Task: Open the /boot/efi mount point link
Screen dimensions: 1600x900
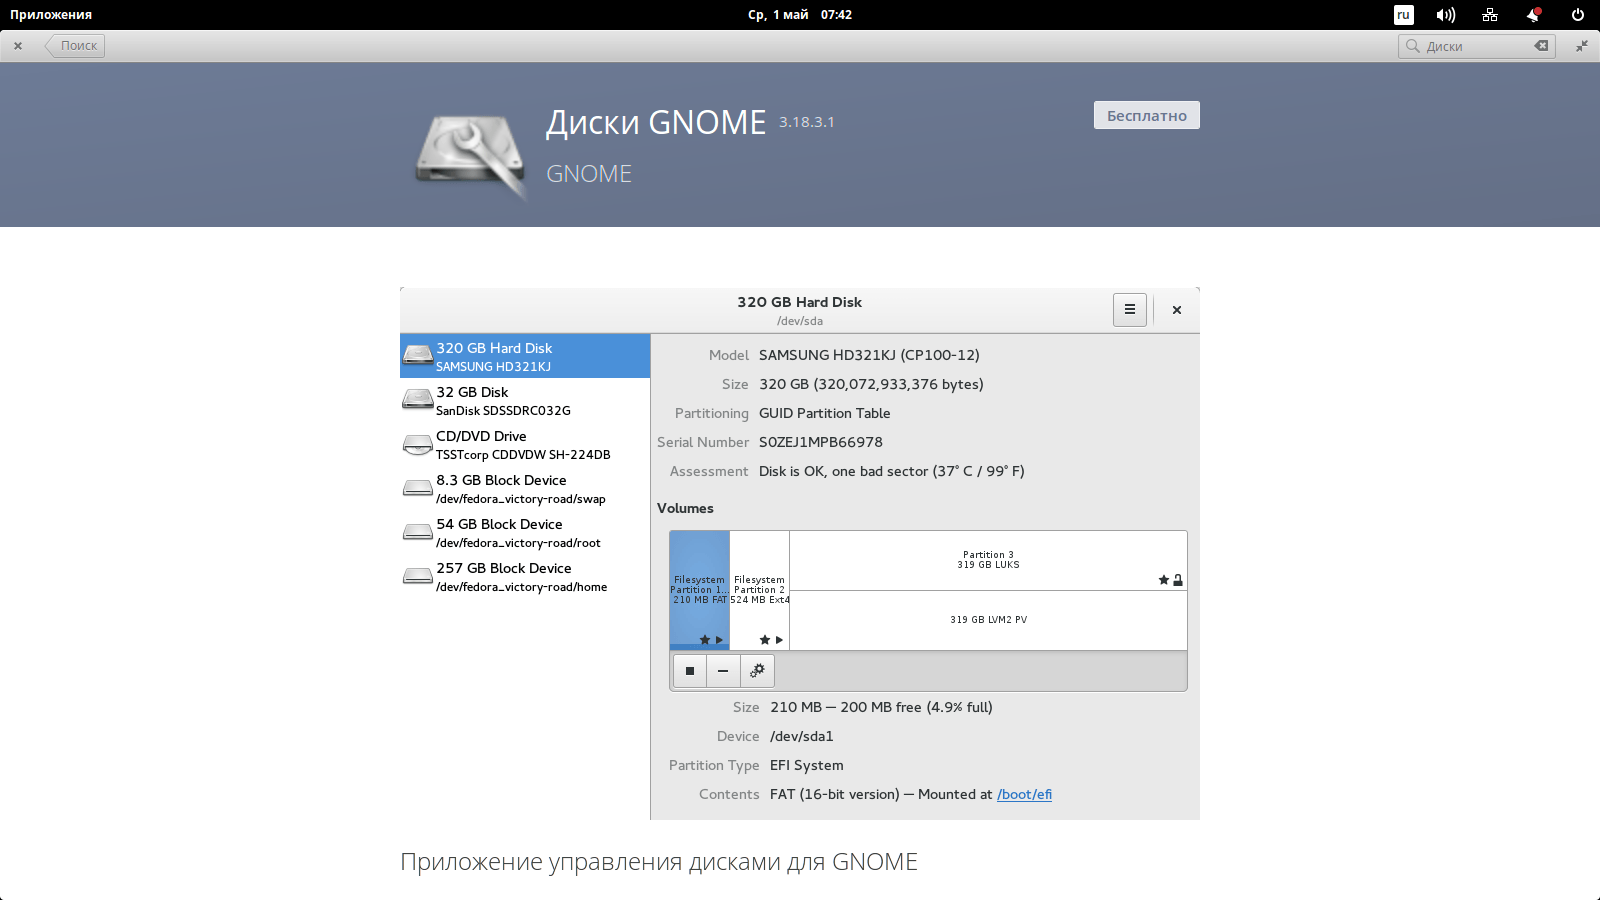Action: pyautogui.click(x=1024, y=794)
